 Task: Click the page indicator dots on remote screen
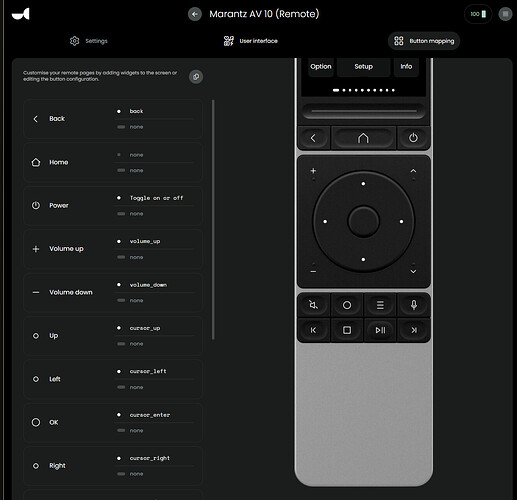(x=364, y=90)
